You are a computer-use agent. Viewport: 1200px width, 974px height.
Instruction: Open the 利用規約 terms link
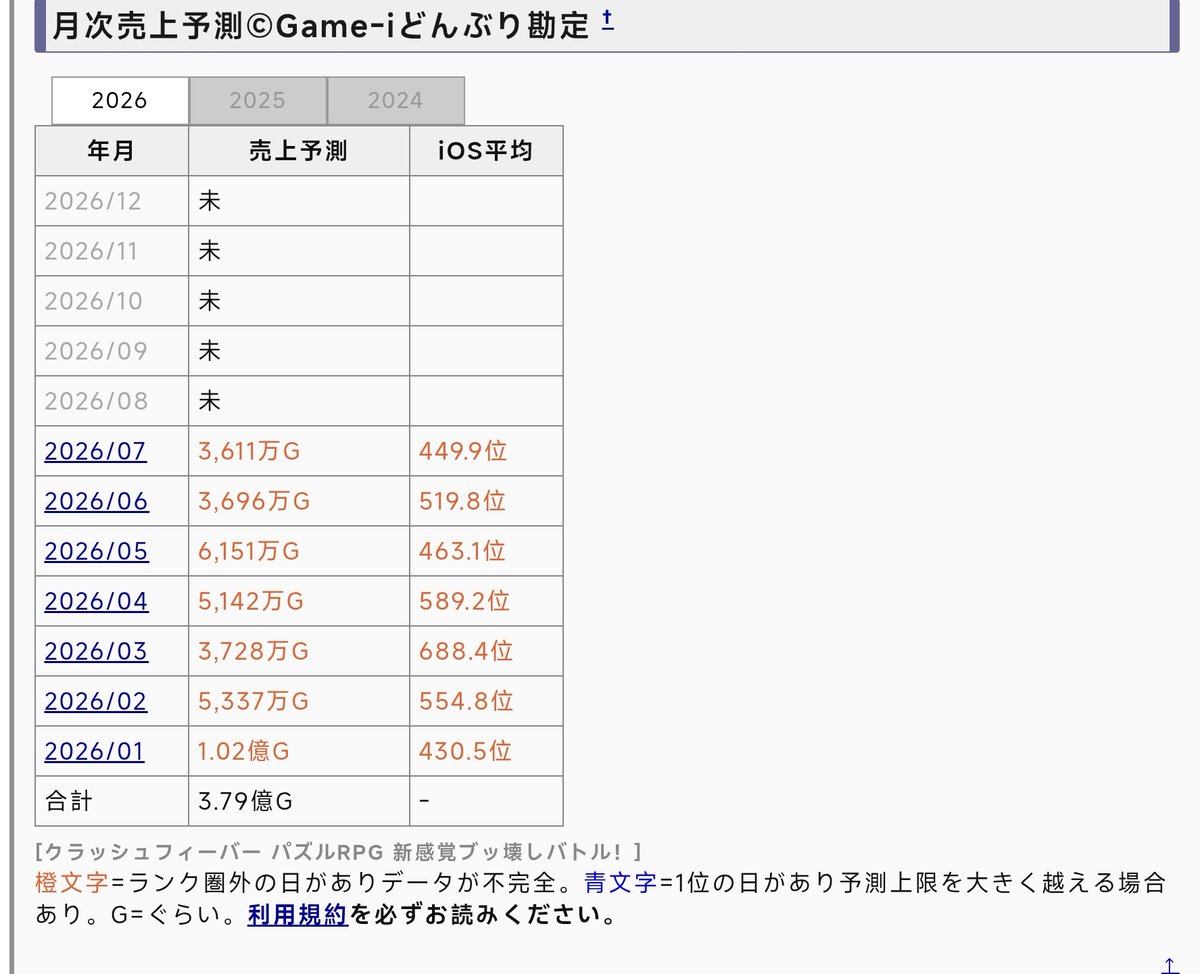[297, 914]
